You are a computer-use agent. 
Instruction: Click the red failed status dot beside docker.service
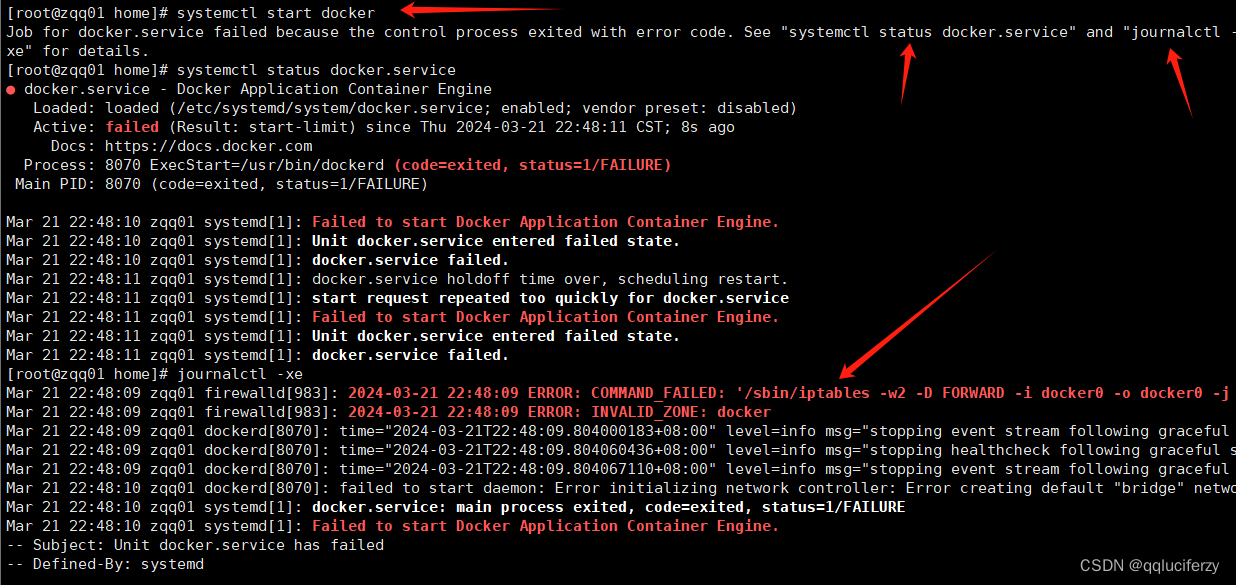coord(10,89)
